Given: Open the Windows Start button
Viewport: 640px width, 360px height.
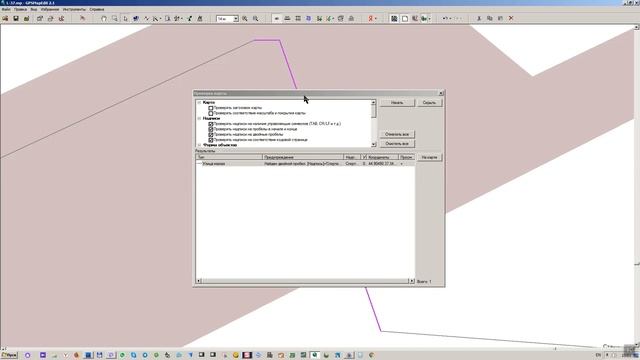Looking at the screenshot, I should pyautogui.click(x=9, y=355).
